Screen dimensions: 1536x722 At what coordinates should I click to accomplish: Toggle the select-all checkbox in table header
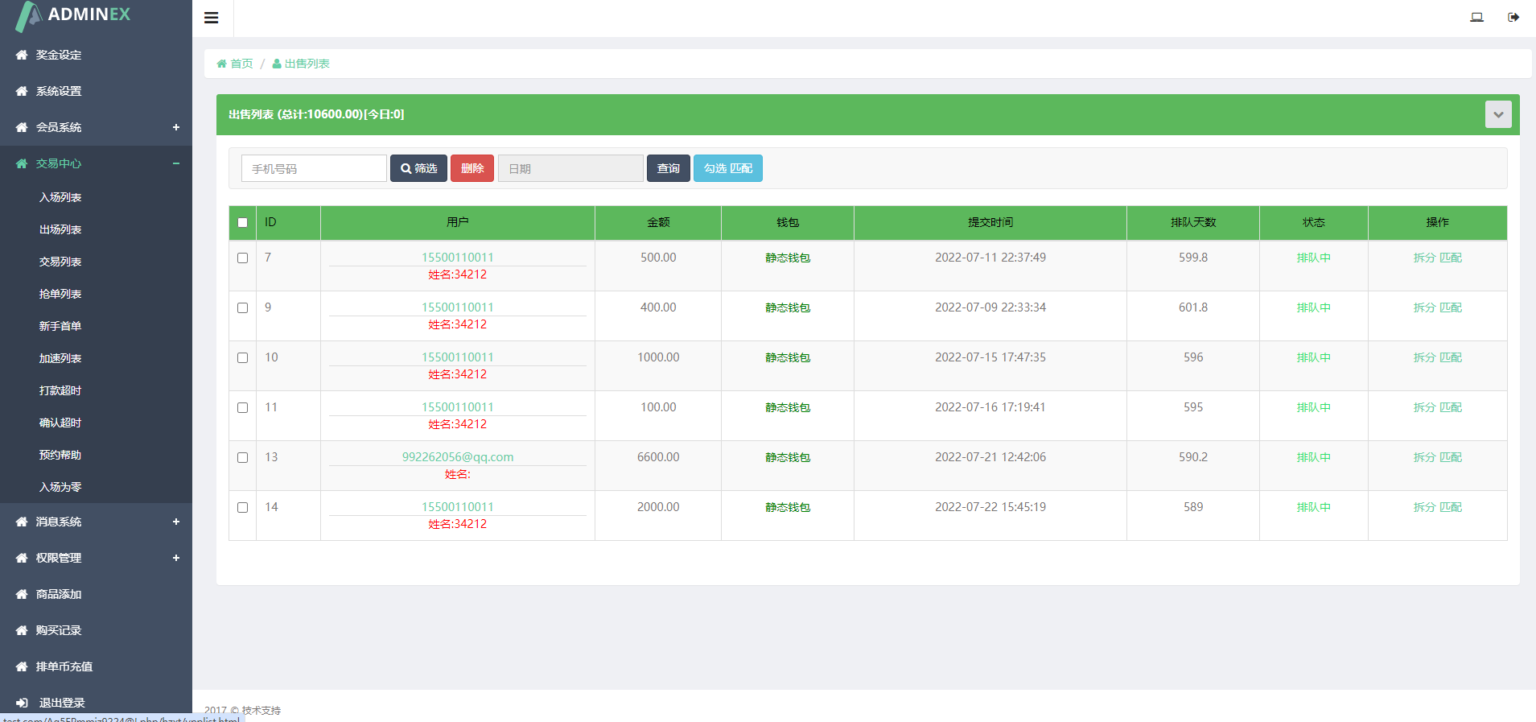242,223
